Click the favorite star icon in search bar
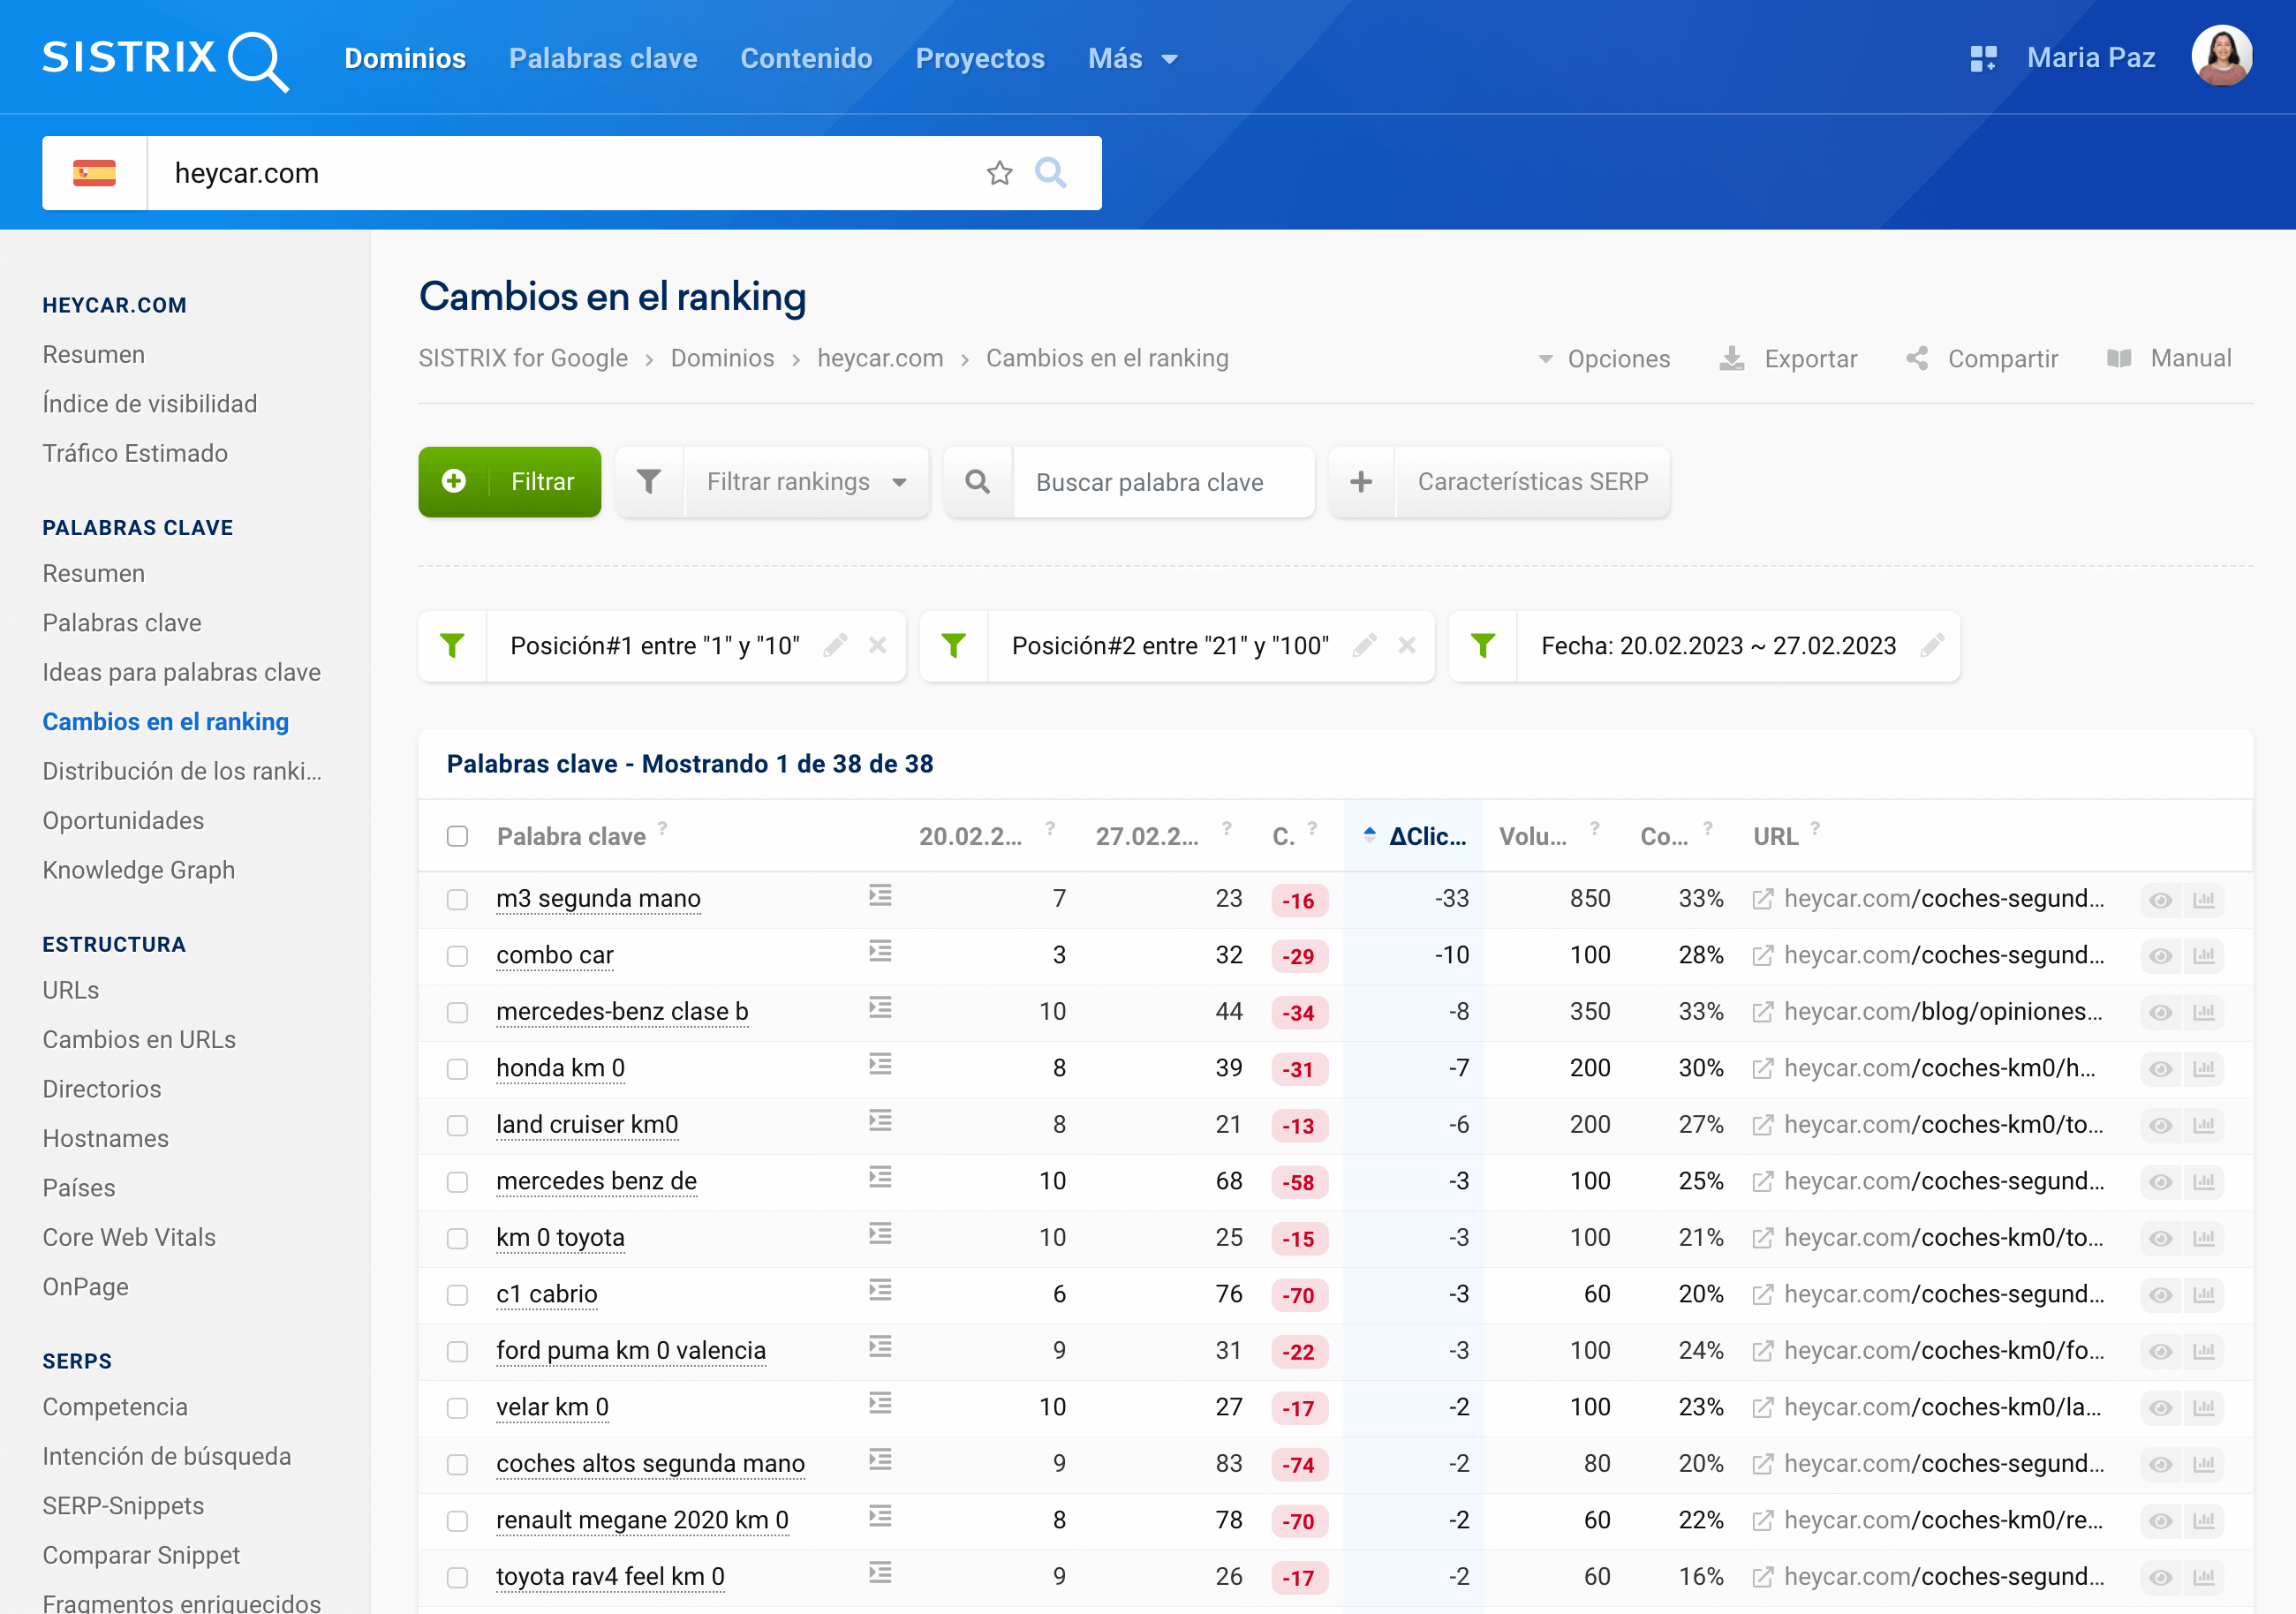Image resolution: width=2296 pixels, height=1614 pixels. tap(999, 173)
